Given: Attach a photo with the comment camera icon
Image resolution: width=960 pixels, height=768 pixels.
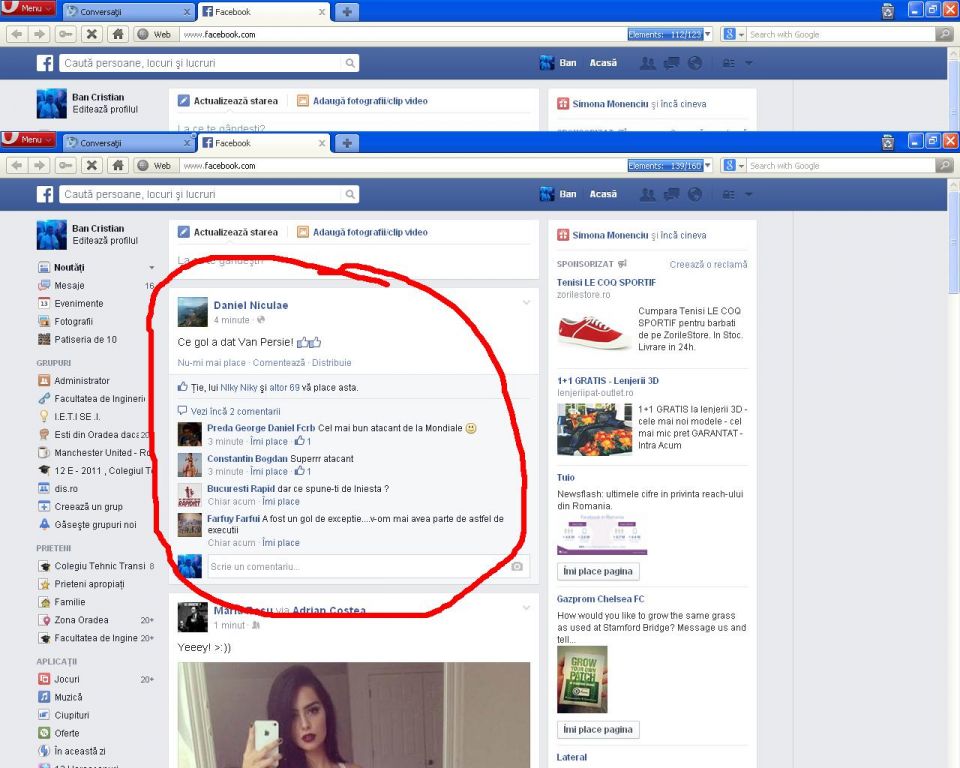Looking at the screenshot, I should [517, 567].
